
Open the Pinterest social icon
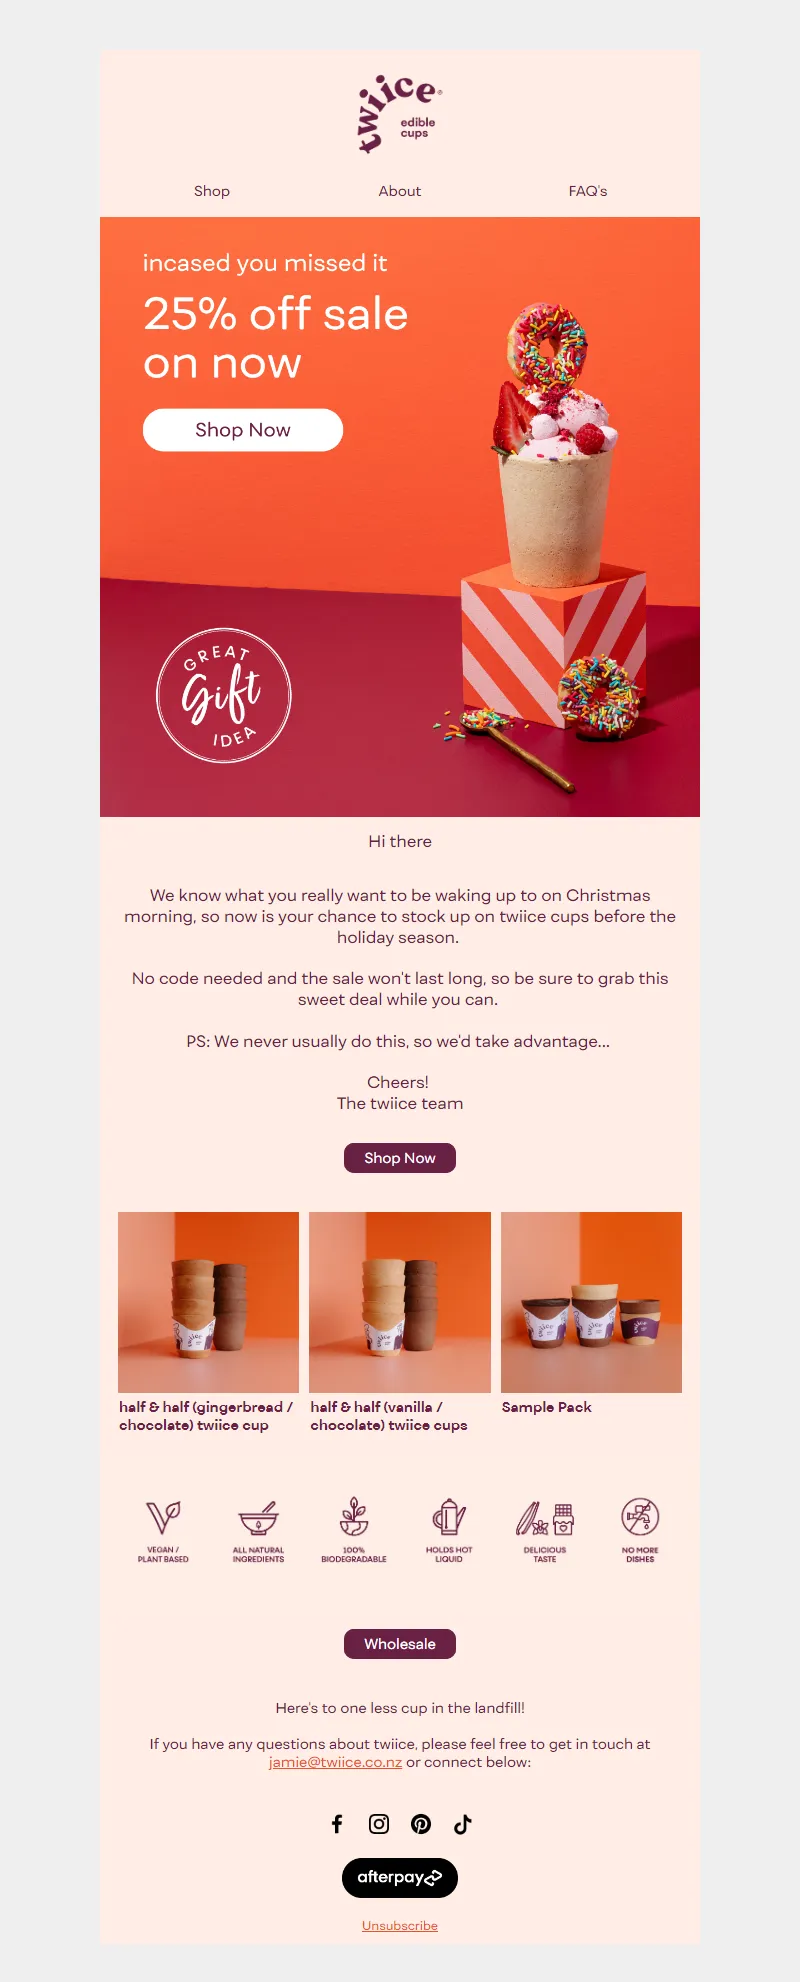click(x=421, y=1824)
